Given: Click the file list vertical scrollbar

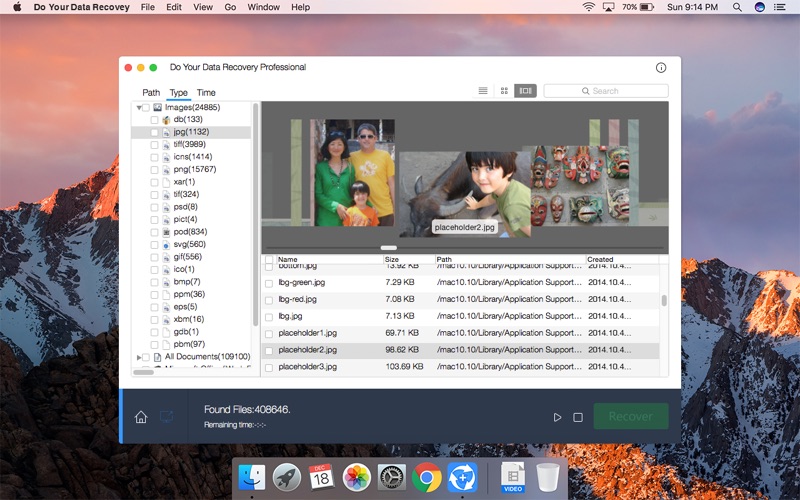Looking at the screenshot, I should (x=664, y=301).
